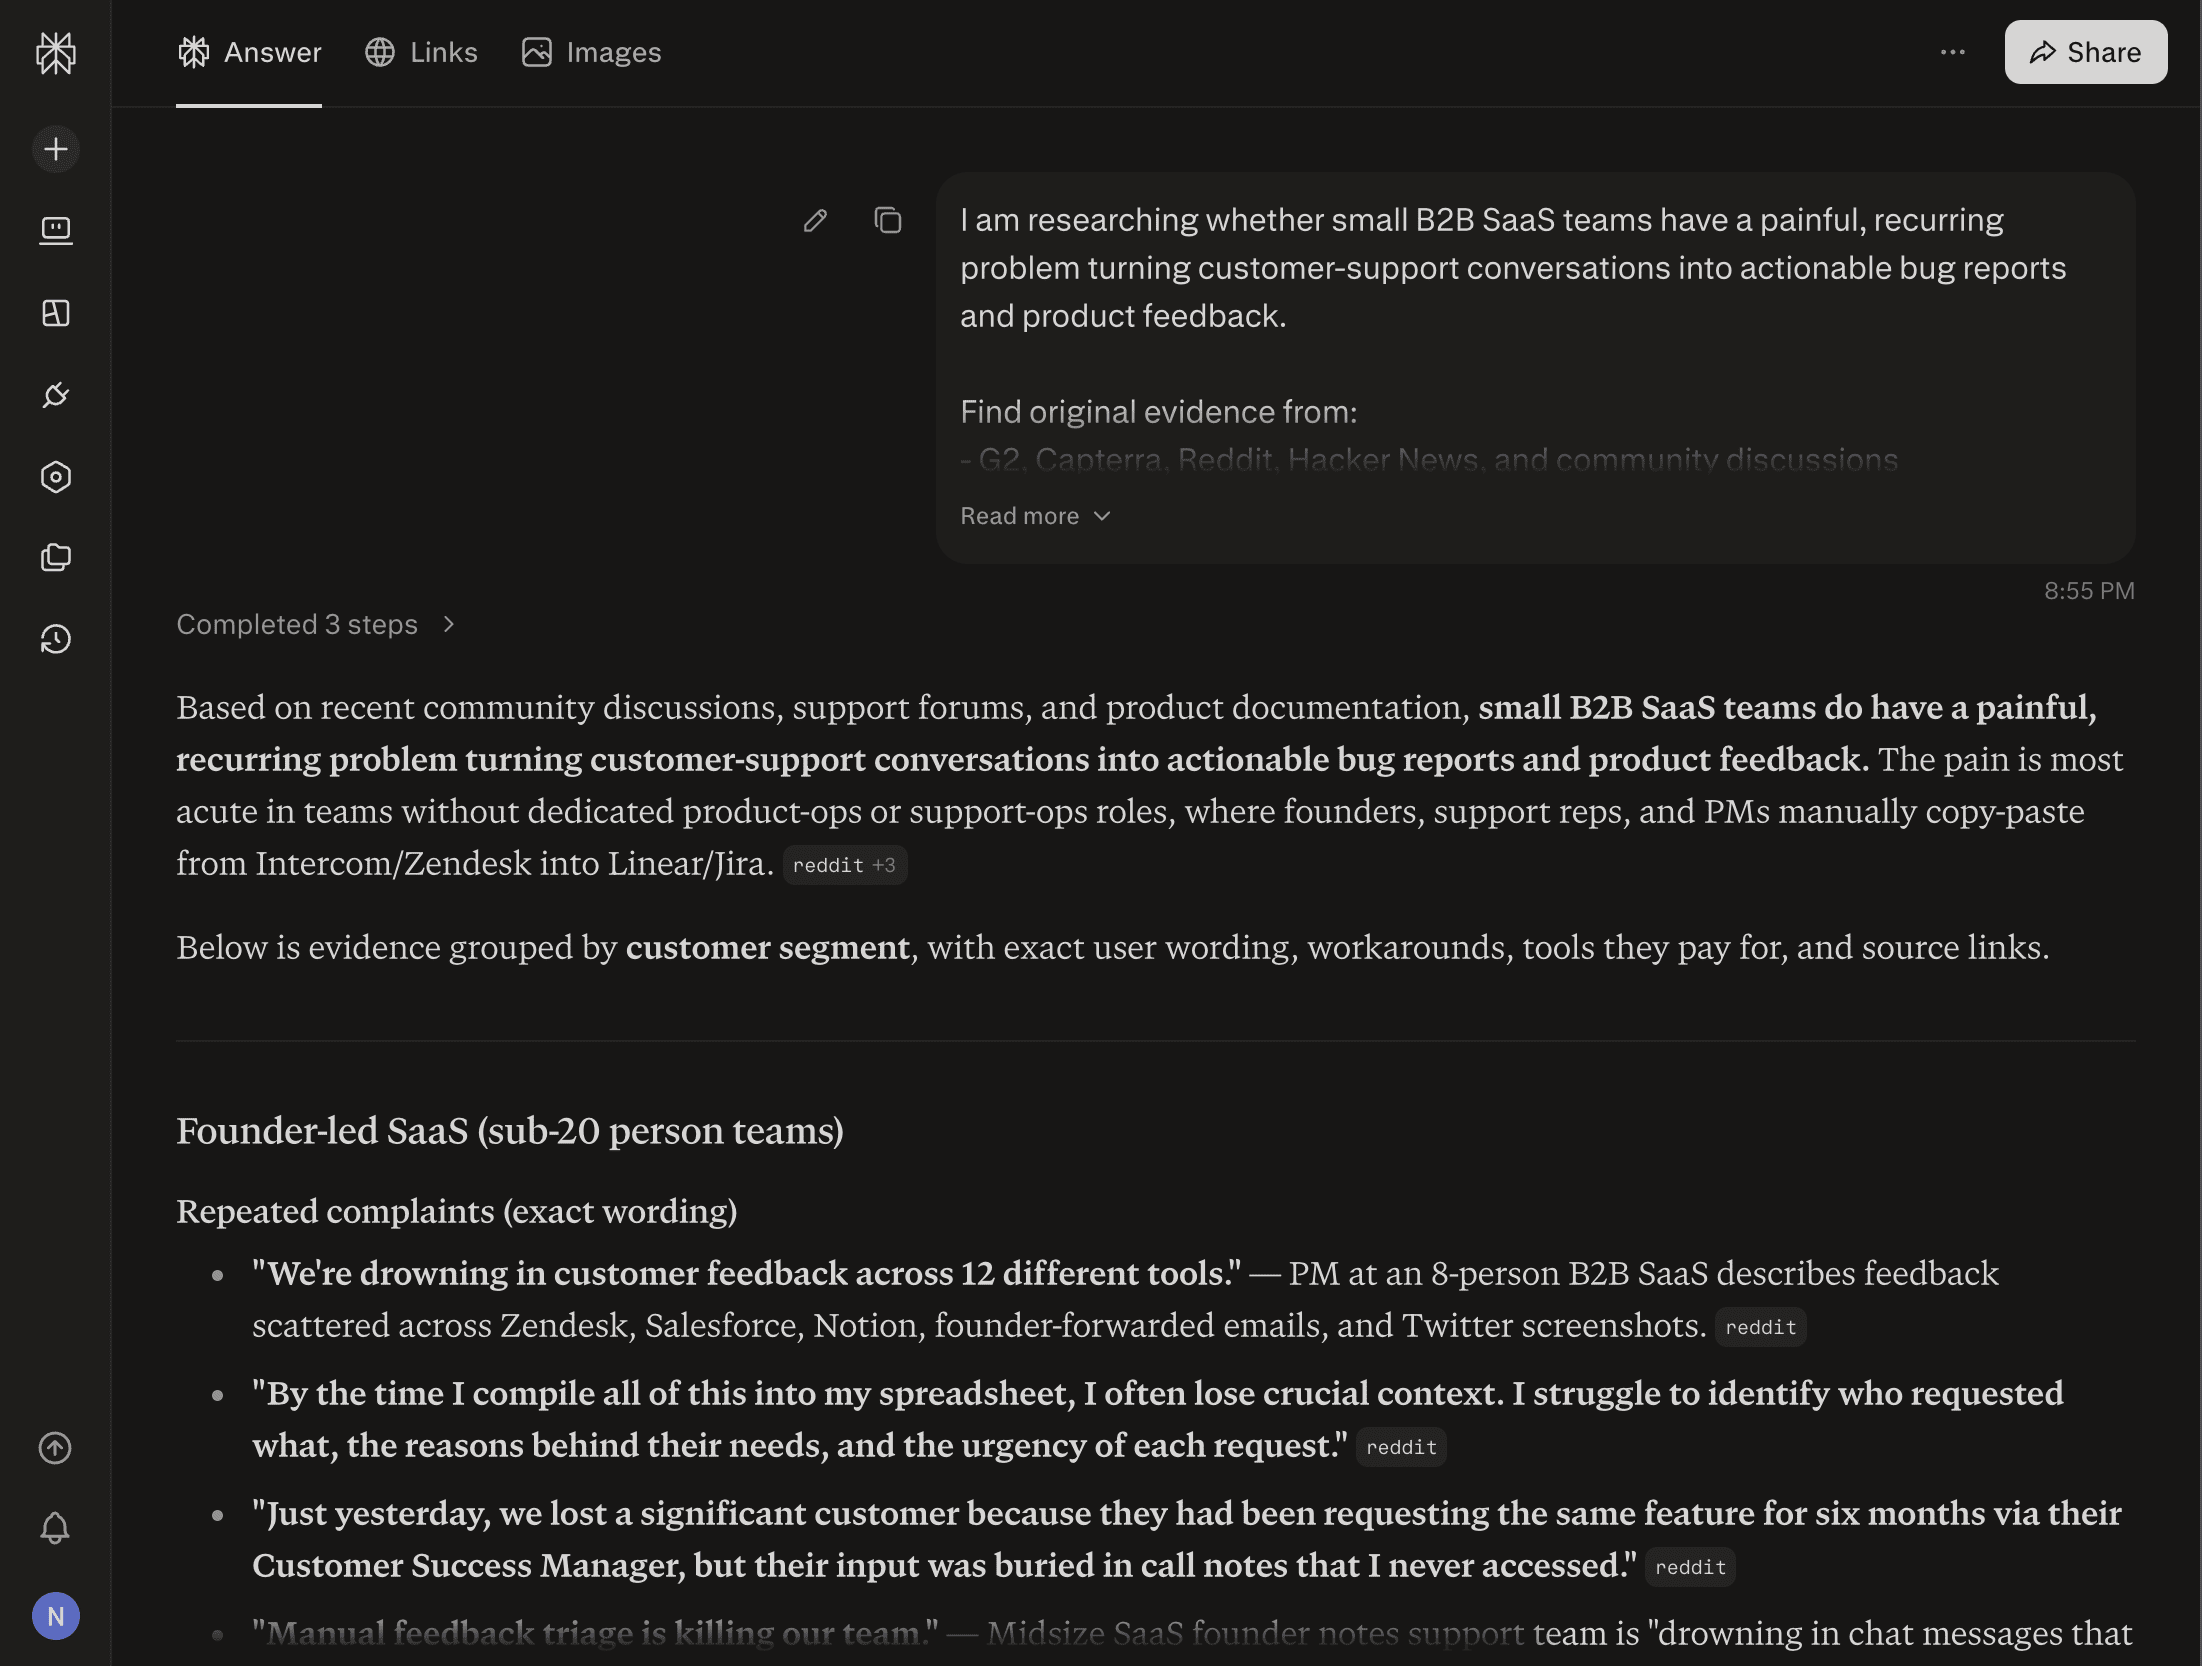Click the upgrade arrow circle icon
This screenshot has width=2202, height=1666.
coord(55,1448)
